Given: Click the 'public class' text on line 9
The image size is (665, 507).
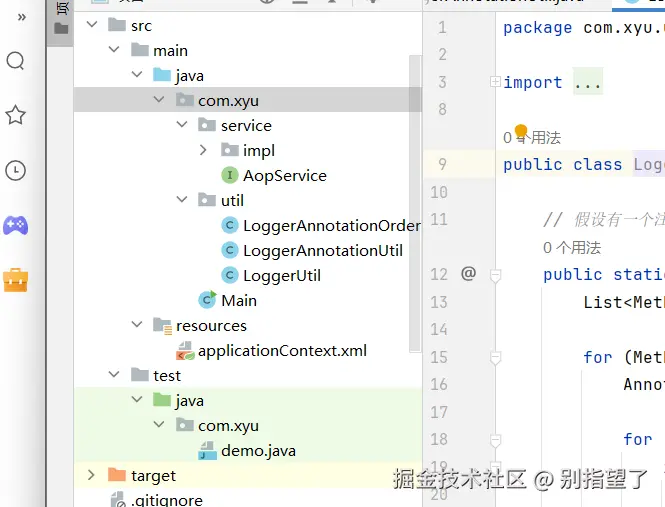Looking at the screenshot, I should [562, 165].
